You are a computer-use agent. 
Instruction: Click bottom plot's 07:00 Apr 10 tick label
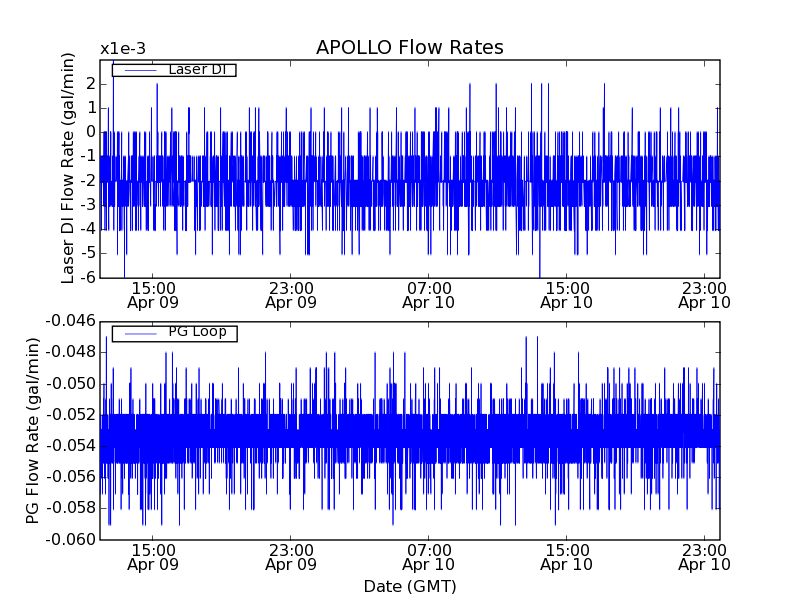coord(429,557)
